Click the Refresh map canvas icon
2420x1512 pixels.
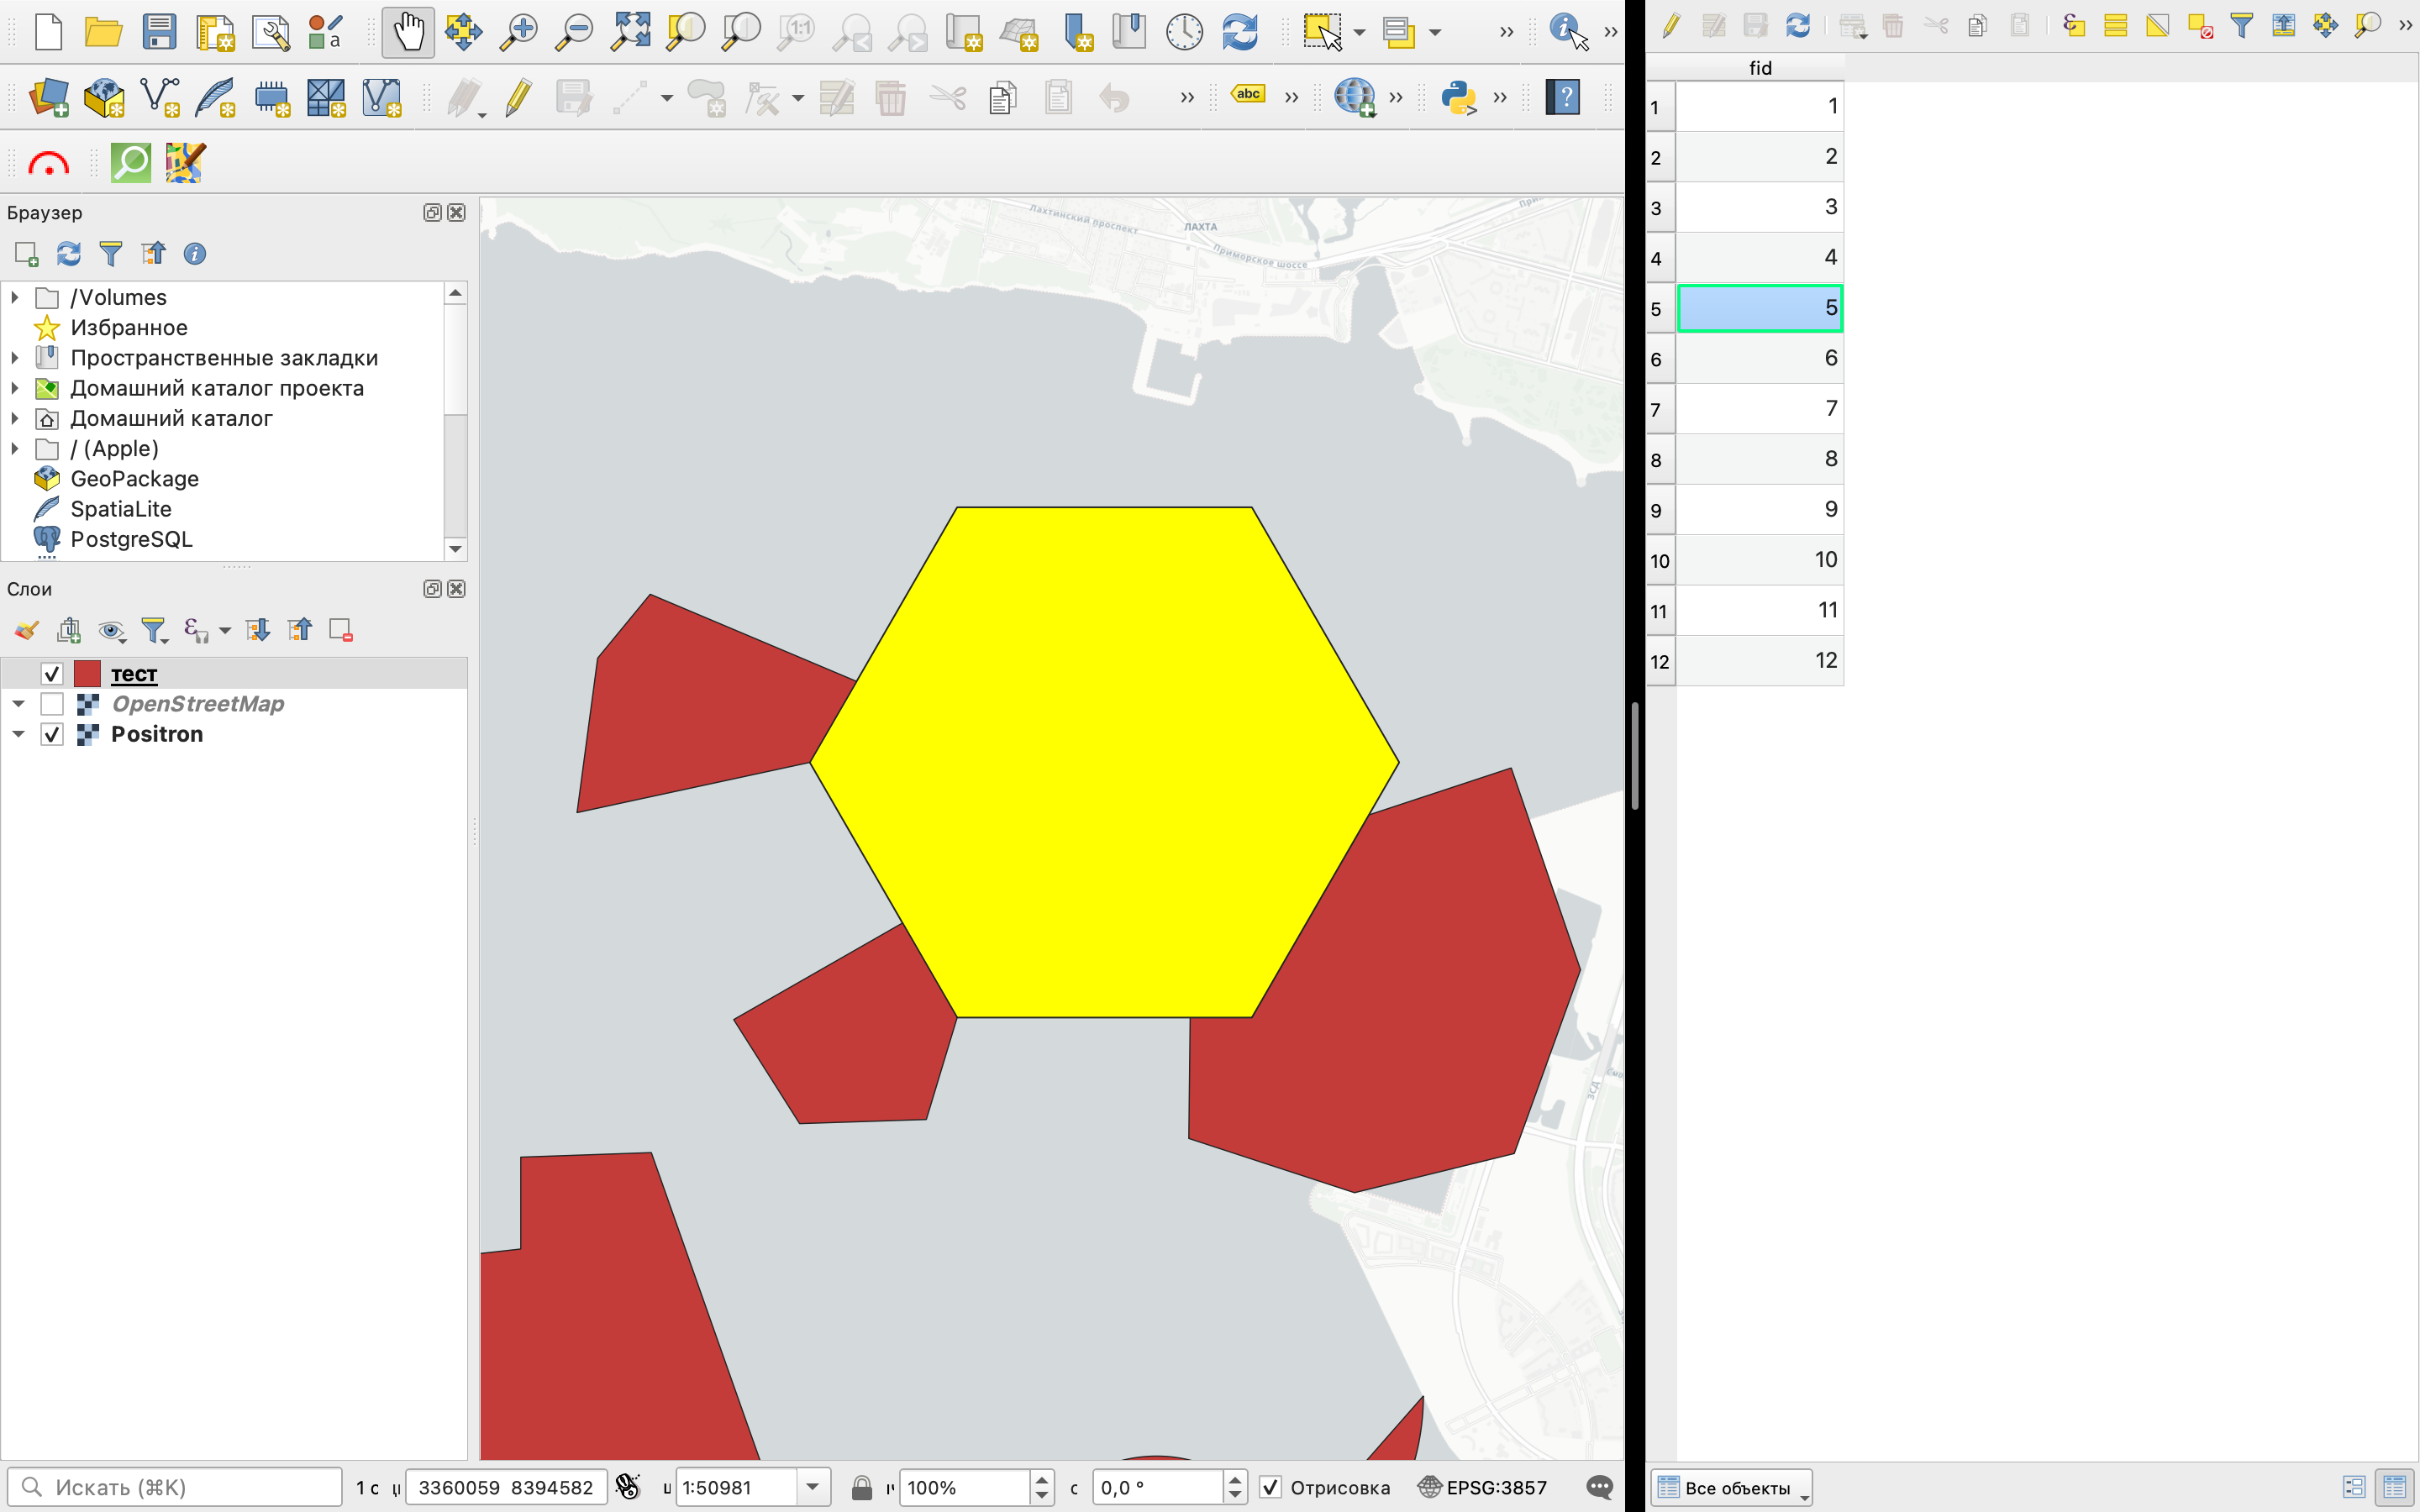coord(1239,32)
